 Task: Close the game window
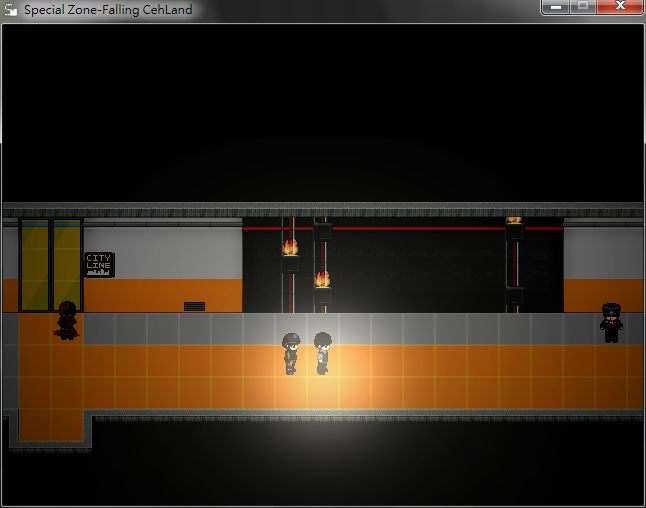point(620,7)
